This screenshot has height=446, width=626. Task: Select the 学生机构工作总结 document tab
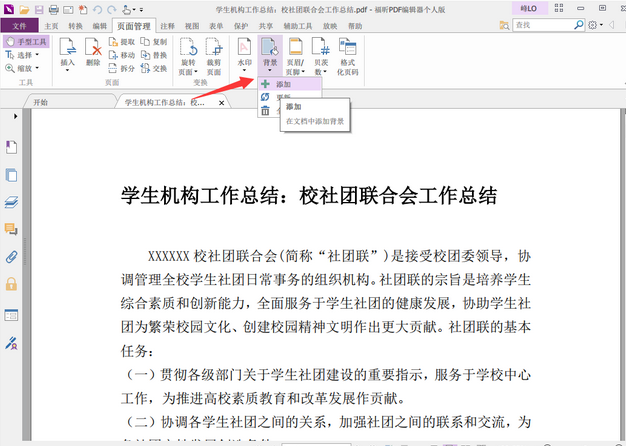(x=165, y=103)
